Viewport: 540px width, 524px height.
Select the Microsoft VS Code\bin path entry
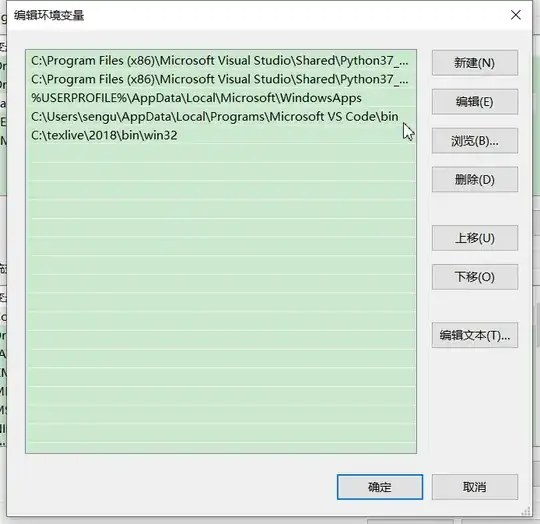221,117
